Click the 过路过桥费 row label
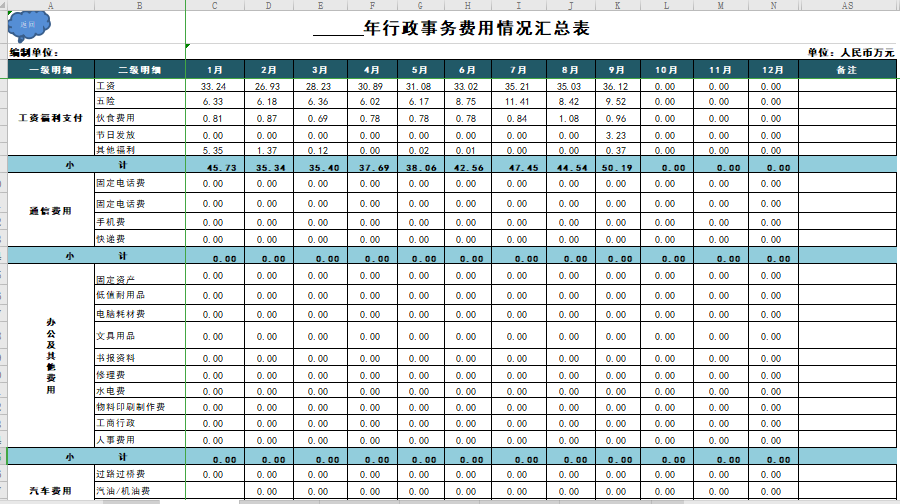900x504 pixels. [139, 474]
